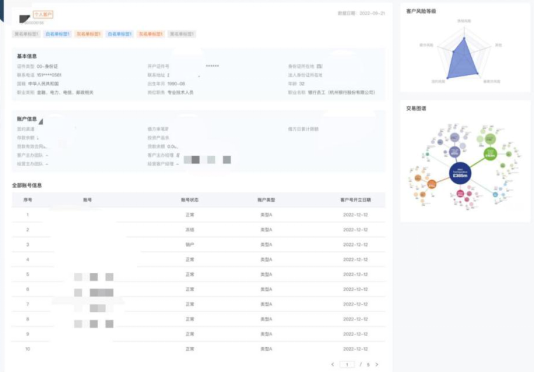
Task: Click the 冻结 status in row 2
Action: tap(190, 230)
